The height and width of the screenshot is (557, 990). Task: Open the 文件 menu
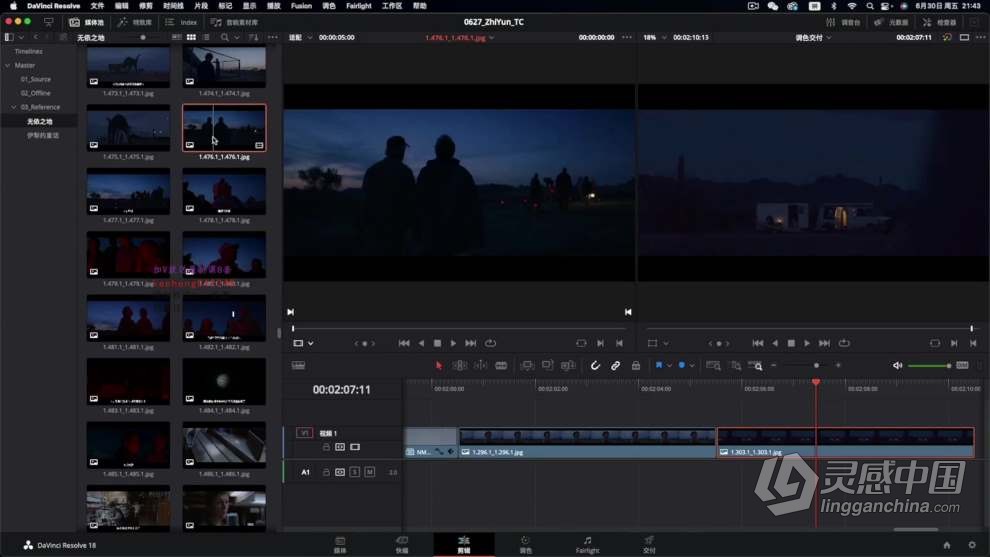click(97, 6)
